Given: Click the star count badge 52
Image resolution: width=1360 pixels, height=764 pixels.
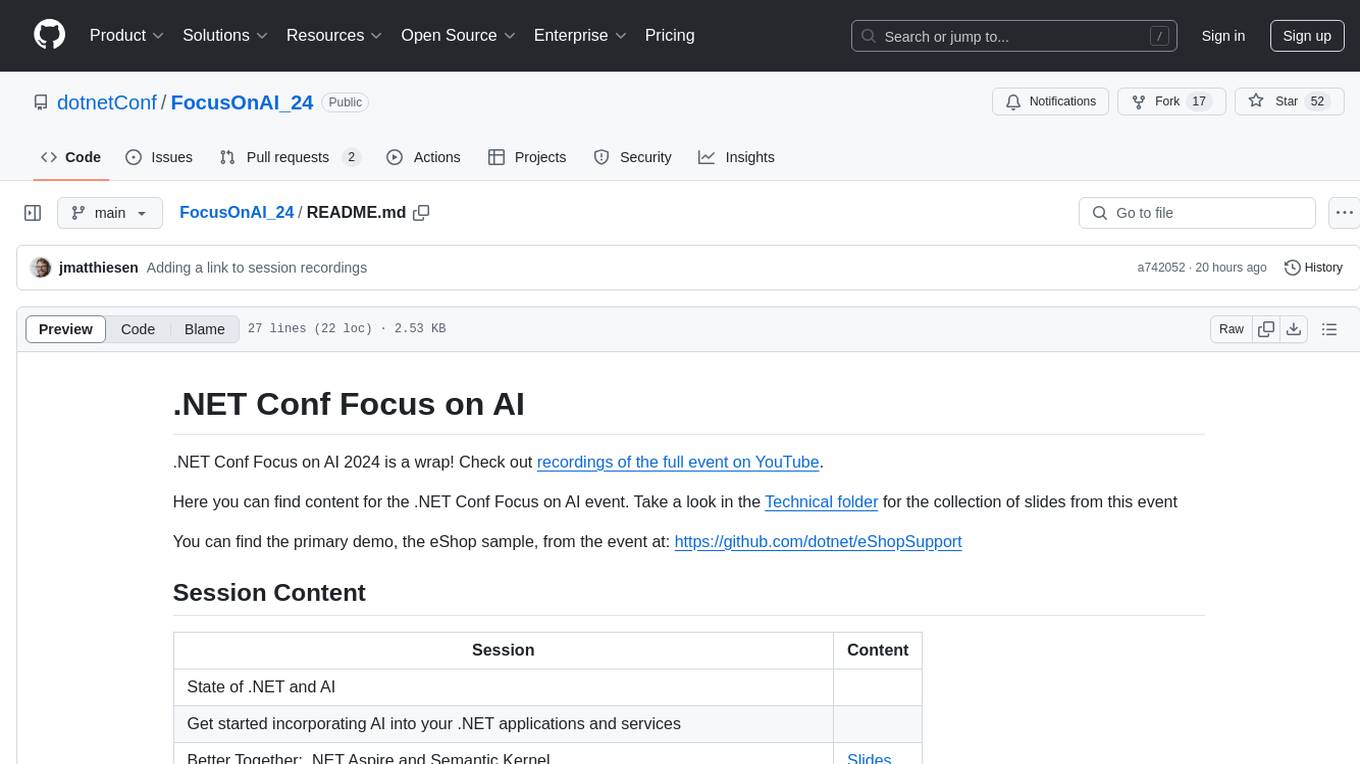Looking at the screenshot, I should pyautogui.click(x=1317, y=102).
